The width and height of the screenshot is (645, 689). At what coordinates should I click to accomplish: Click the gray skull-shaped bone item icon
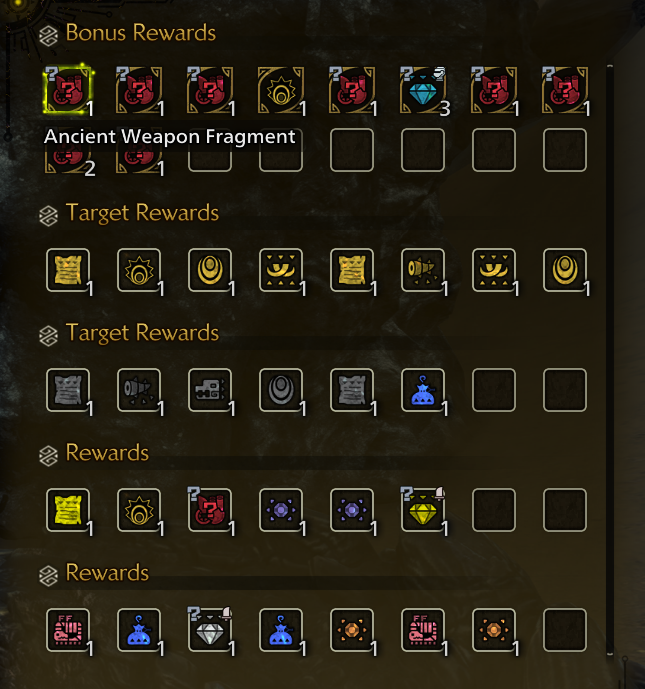tap(210, 390)
